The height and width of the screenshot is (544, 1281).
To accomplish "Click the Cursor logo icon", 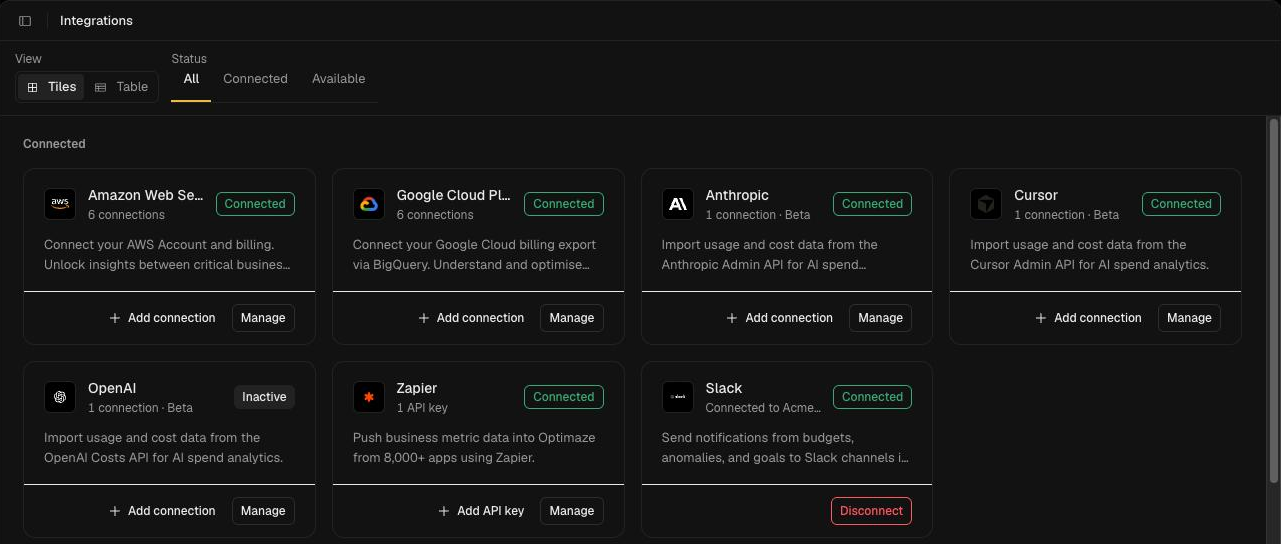I will (x=986, y=204).
